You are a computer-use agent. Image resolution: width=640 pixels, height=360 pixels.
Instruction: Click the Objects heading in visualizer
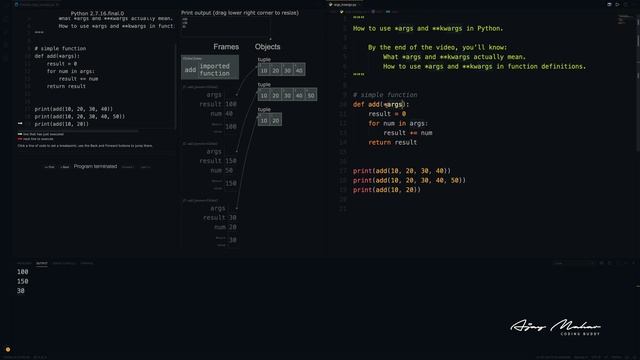267,47
